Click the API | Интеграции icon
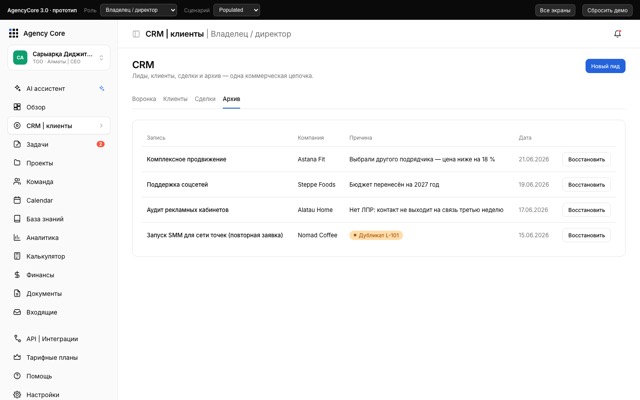This screenshot has width=640, height=400. [17, 338]
